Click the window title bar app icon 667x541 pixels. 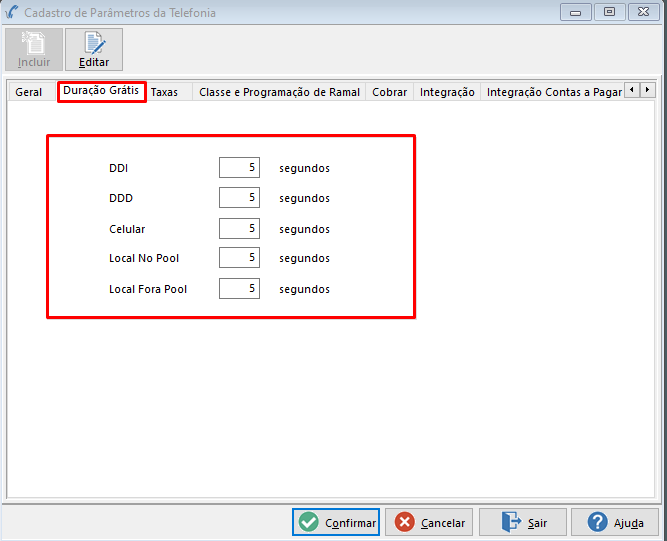coord(11,12)
